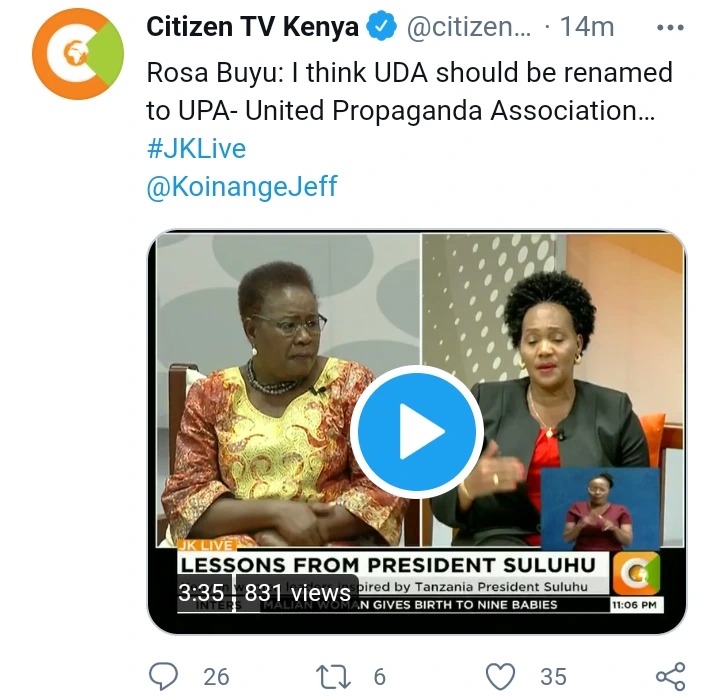Click the 35 likes count
The image size is (720, 696).
click(553, 677)
